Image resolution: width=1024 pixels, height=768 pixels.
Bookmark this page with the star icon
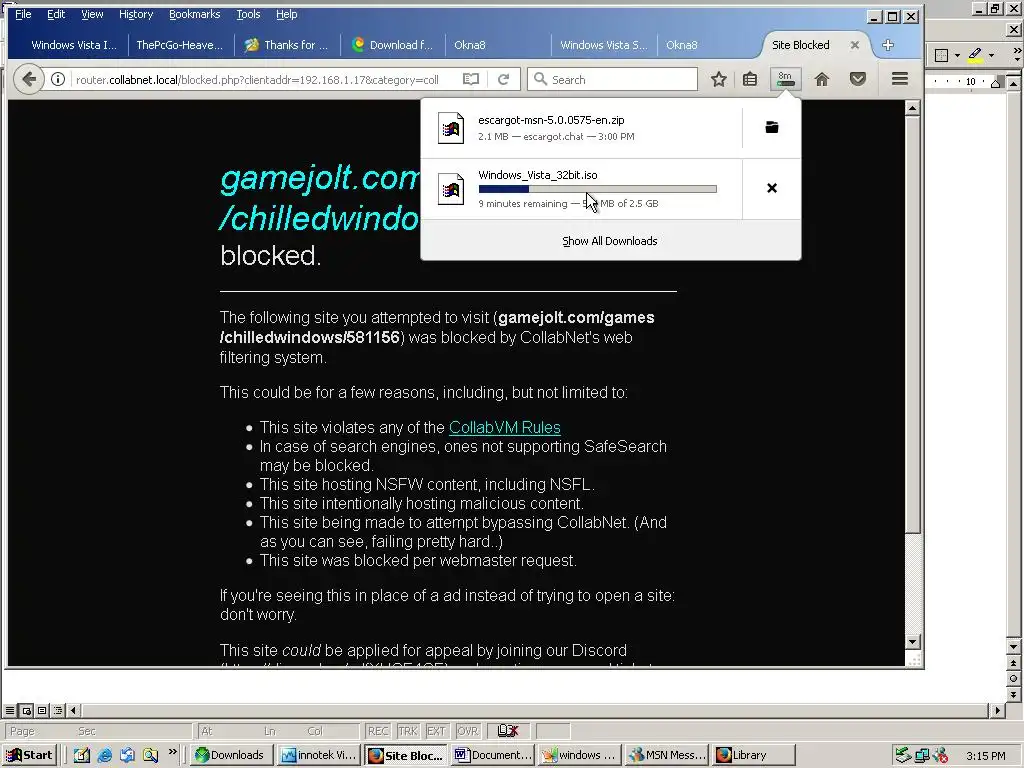pyautogui.click(x=718, y=79)
